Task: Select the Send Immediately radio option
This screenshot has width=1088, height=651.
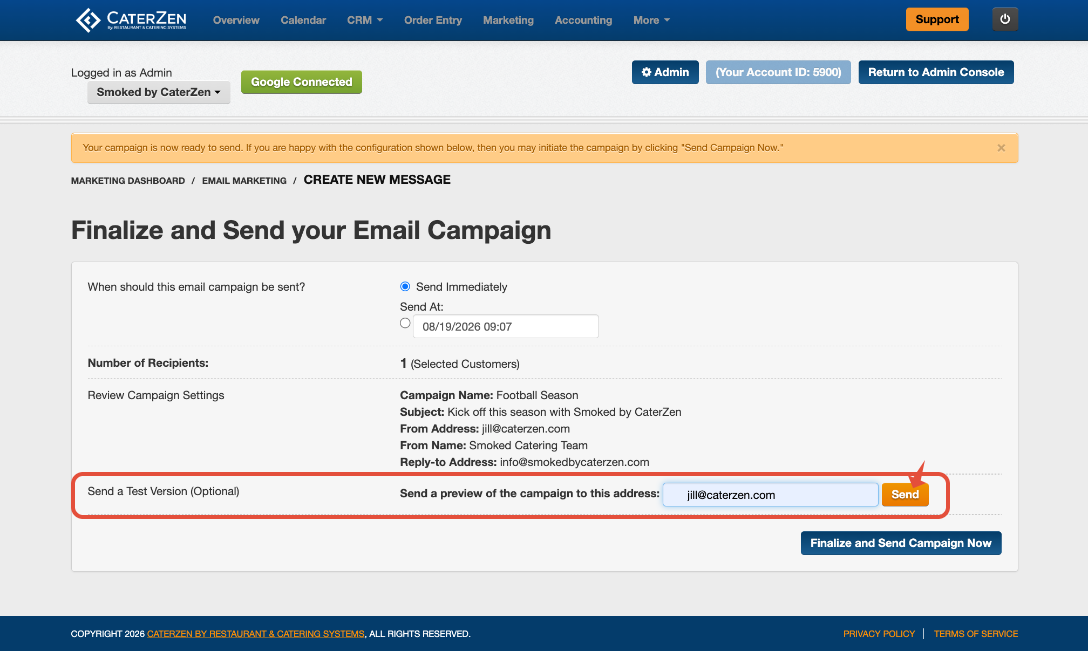Action: point(405,287)
